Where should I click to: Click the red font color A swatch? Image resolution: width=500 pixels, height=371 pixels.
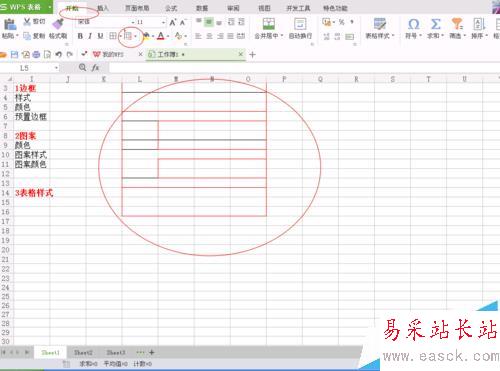point(161,36)
